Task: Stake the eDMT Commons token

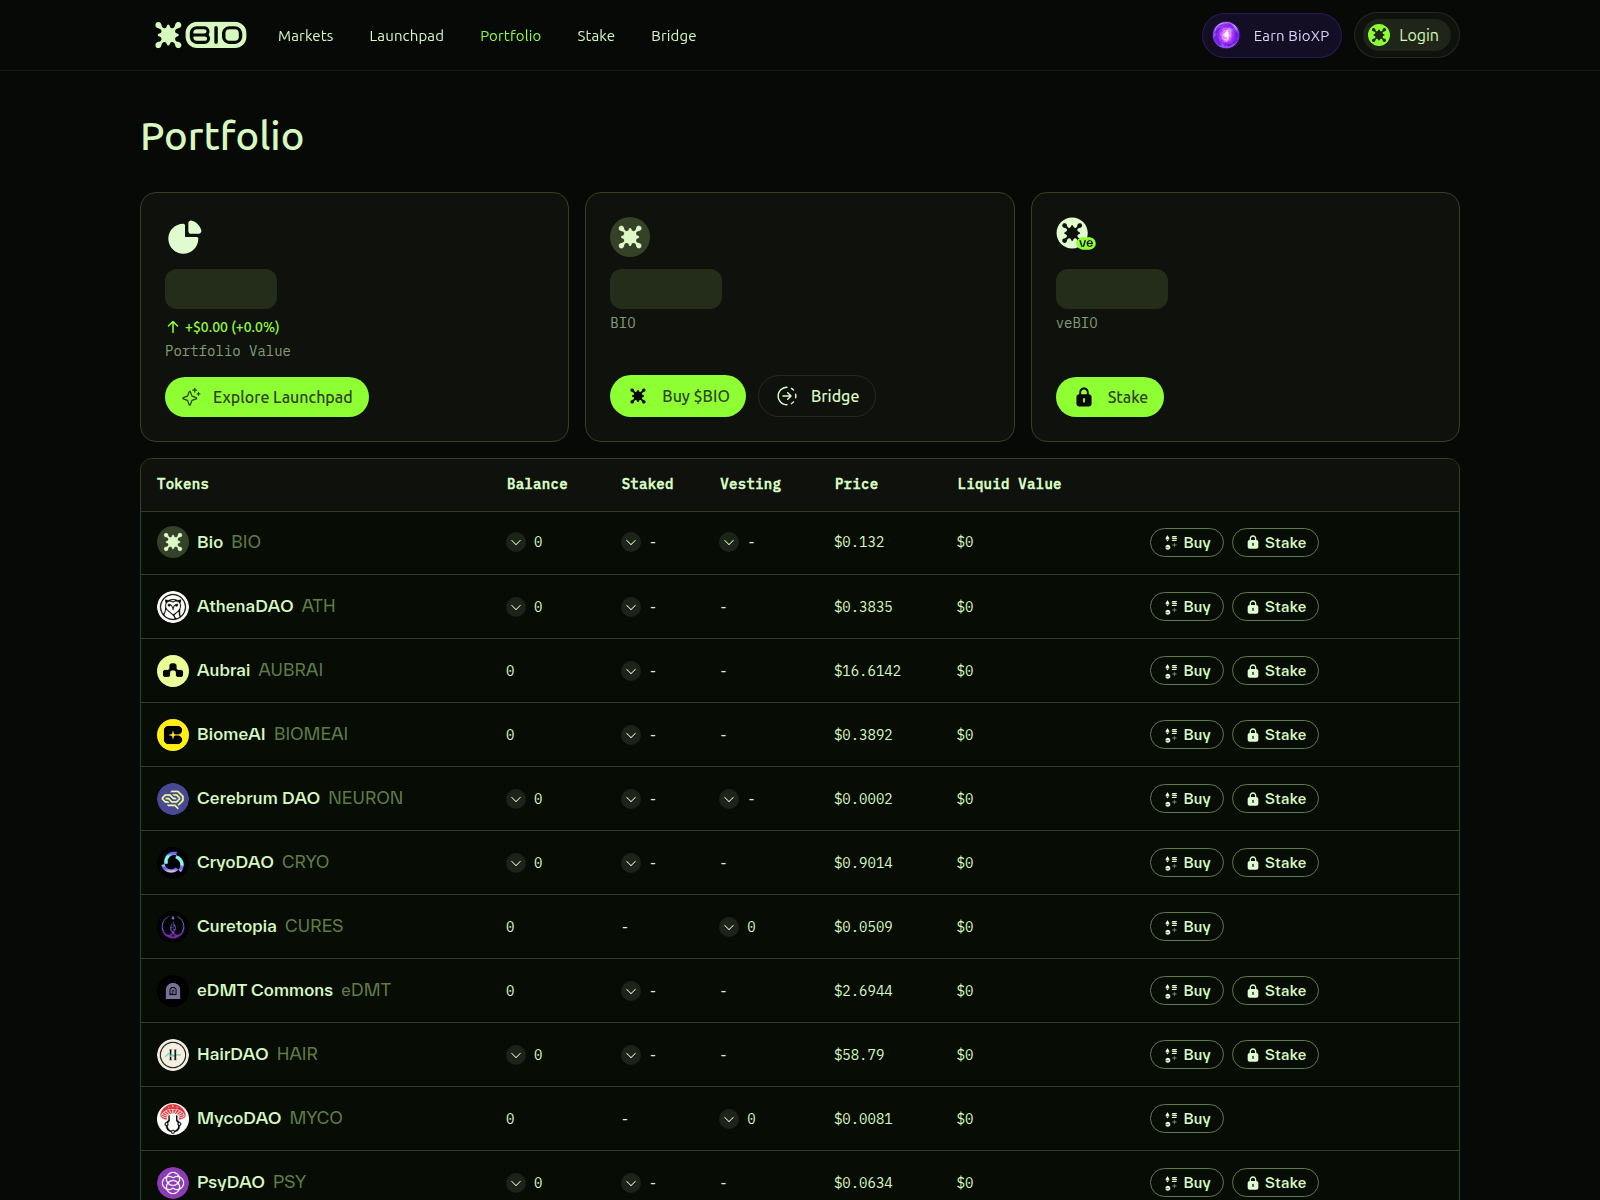Action: (1275, 990)
